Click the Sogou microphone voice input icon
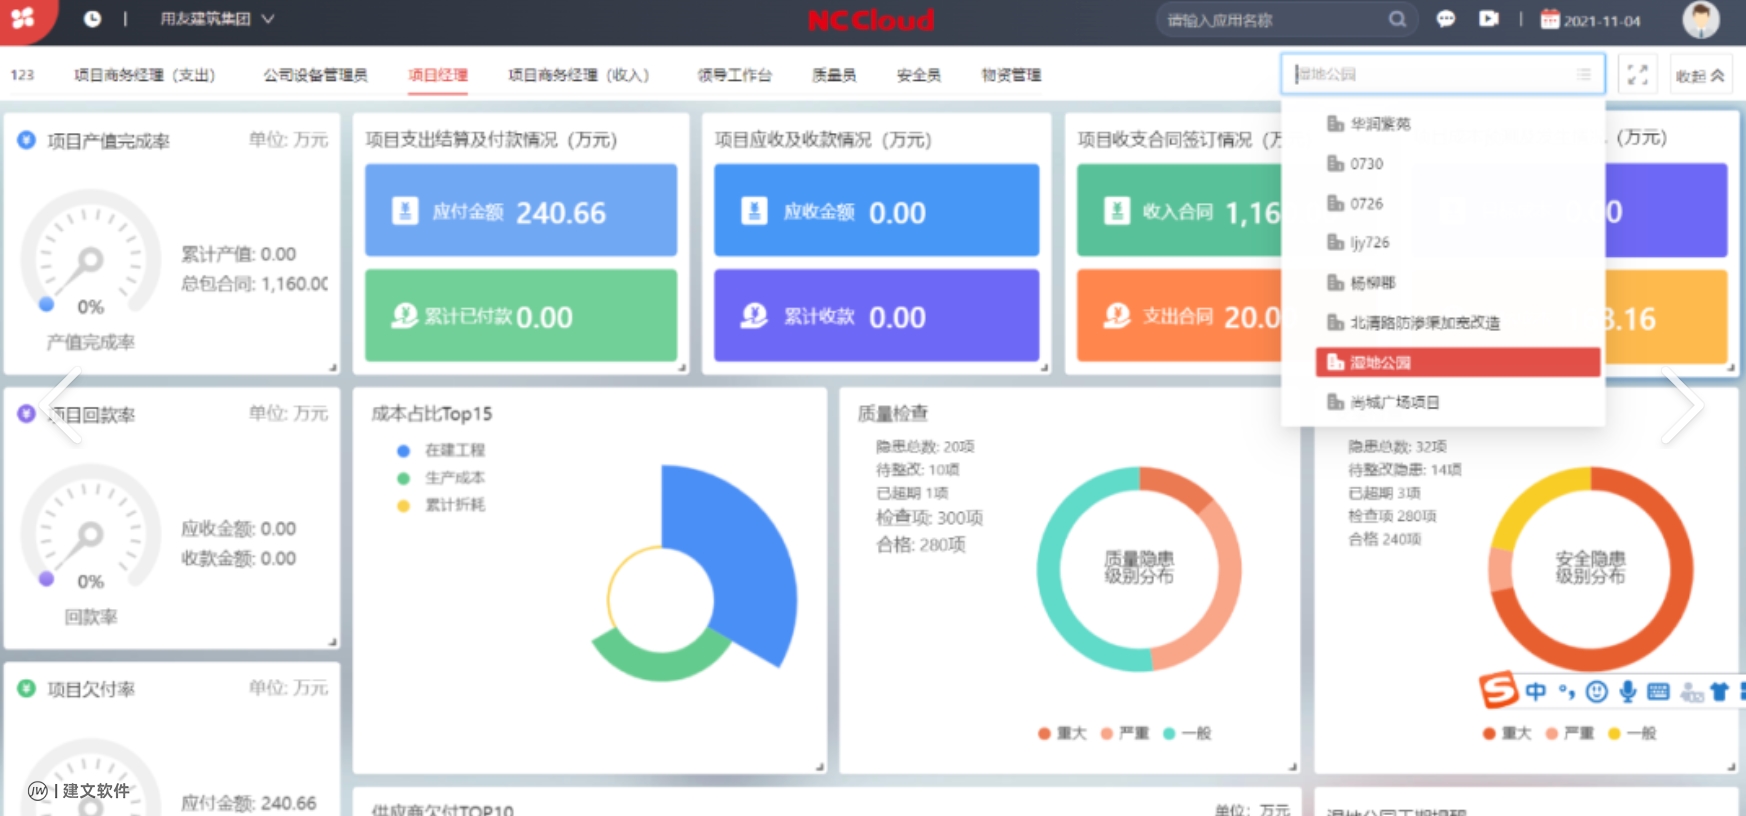 pos(1628,691)
